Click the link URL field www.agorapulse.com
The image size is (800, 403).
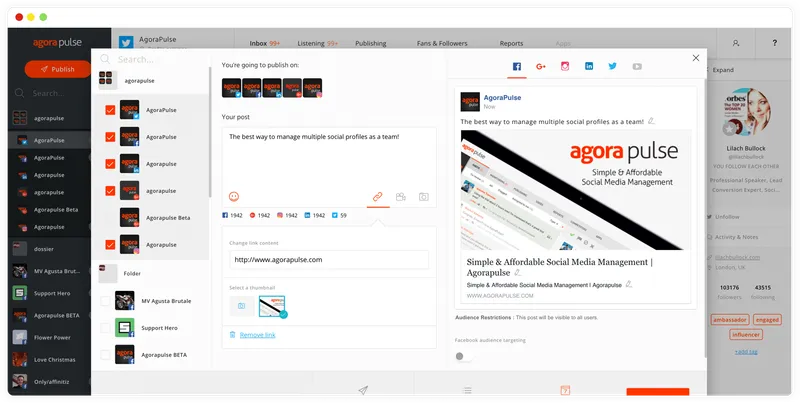(329, 260)
